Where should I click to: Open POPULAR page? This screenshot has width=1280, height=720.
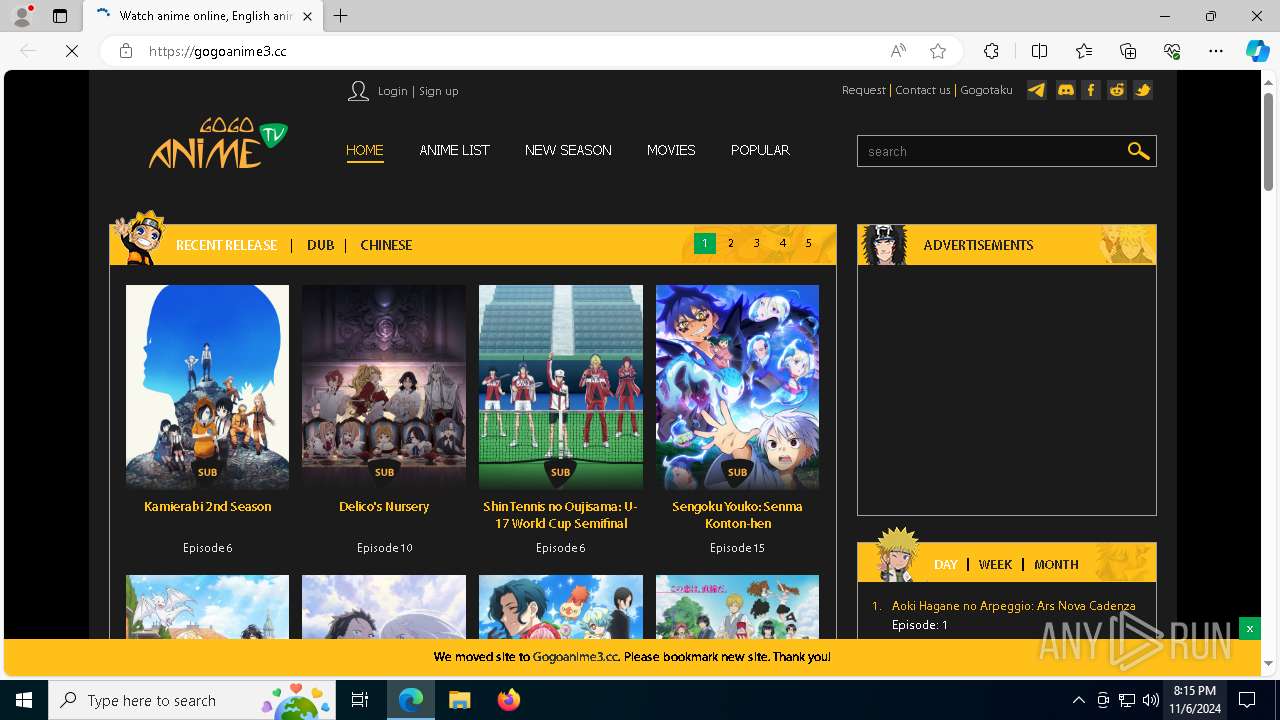point(760,150)
